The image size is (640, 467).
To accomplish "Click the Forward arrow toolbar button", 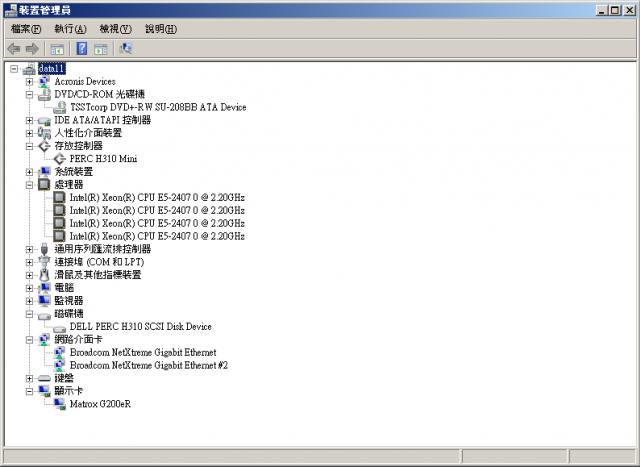I will coord(32,49).
